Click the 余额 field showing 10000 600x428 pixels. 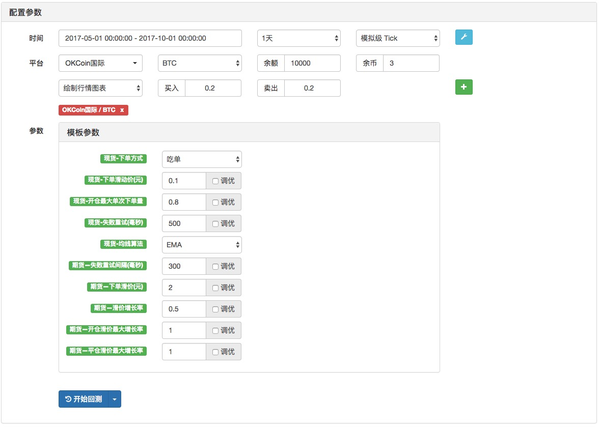[315, 63]
